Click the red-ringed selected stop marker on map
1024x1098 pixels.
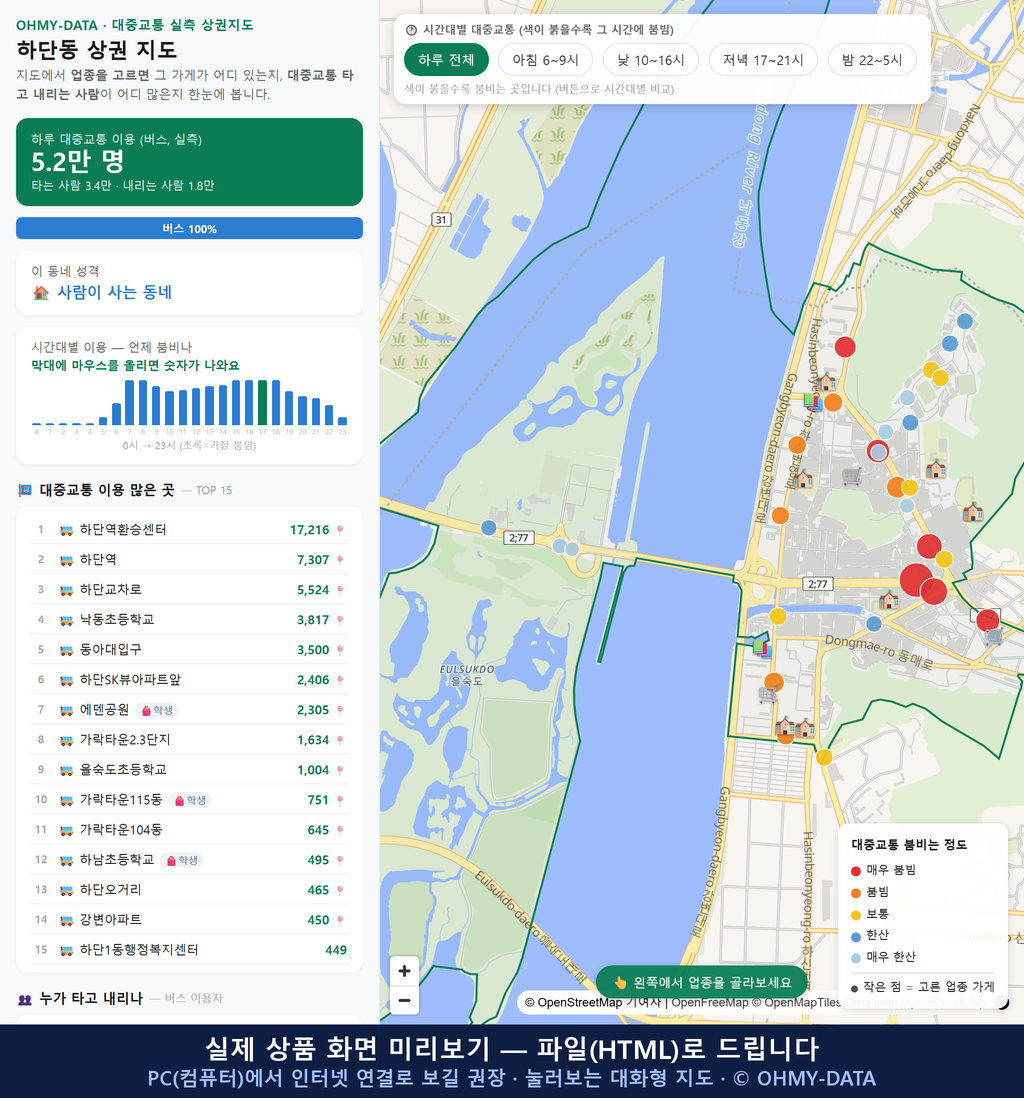(878, 452)
